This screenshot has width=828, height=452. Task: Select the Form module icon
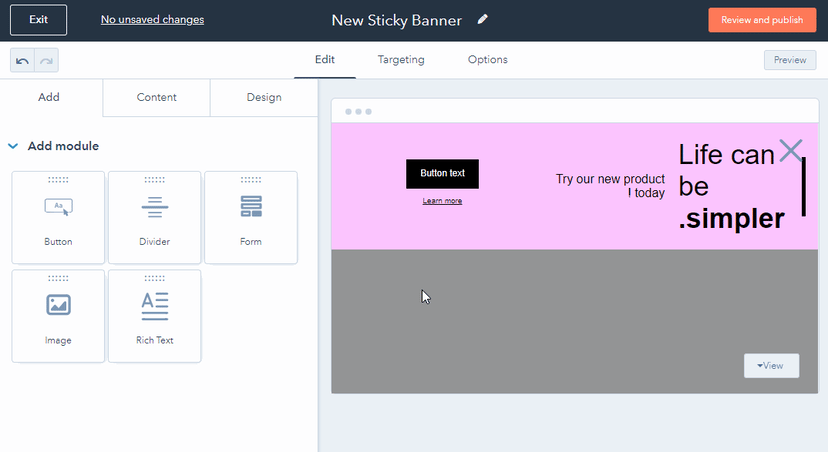[251, 206]
